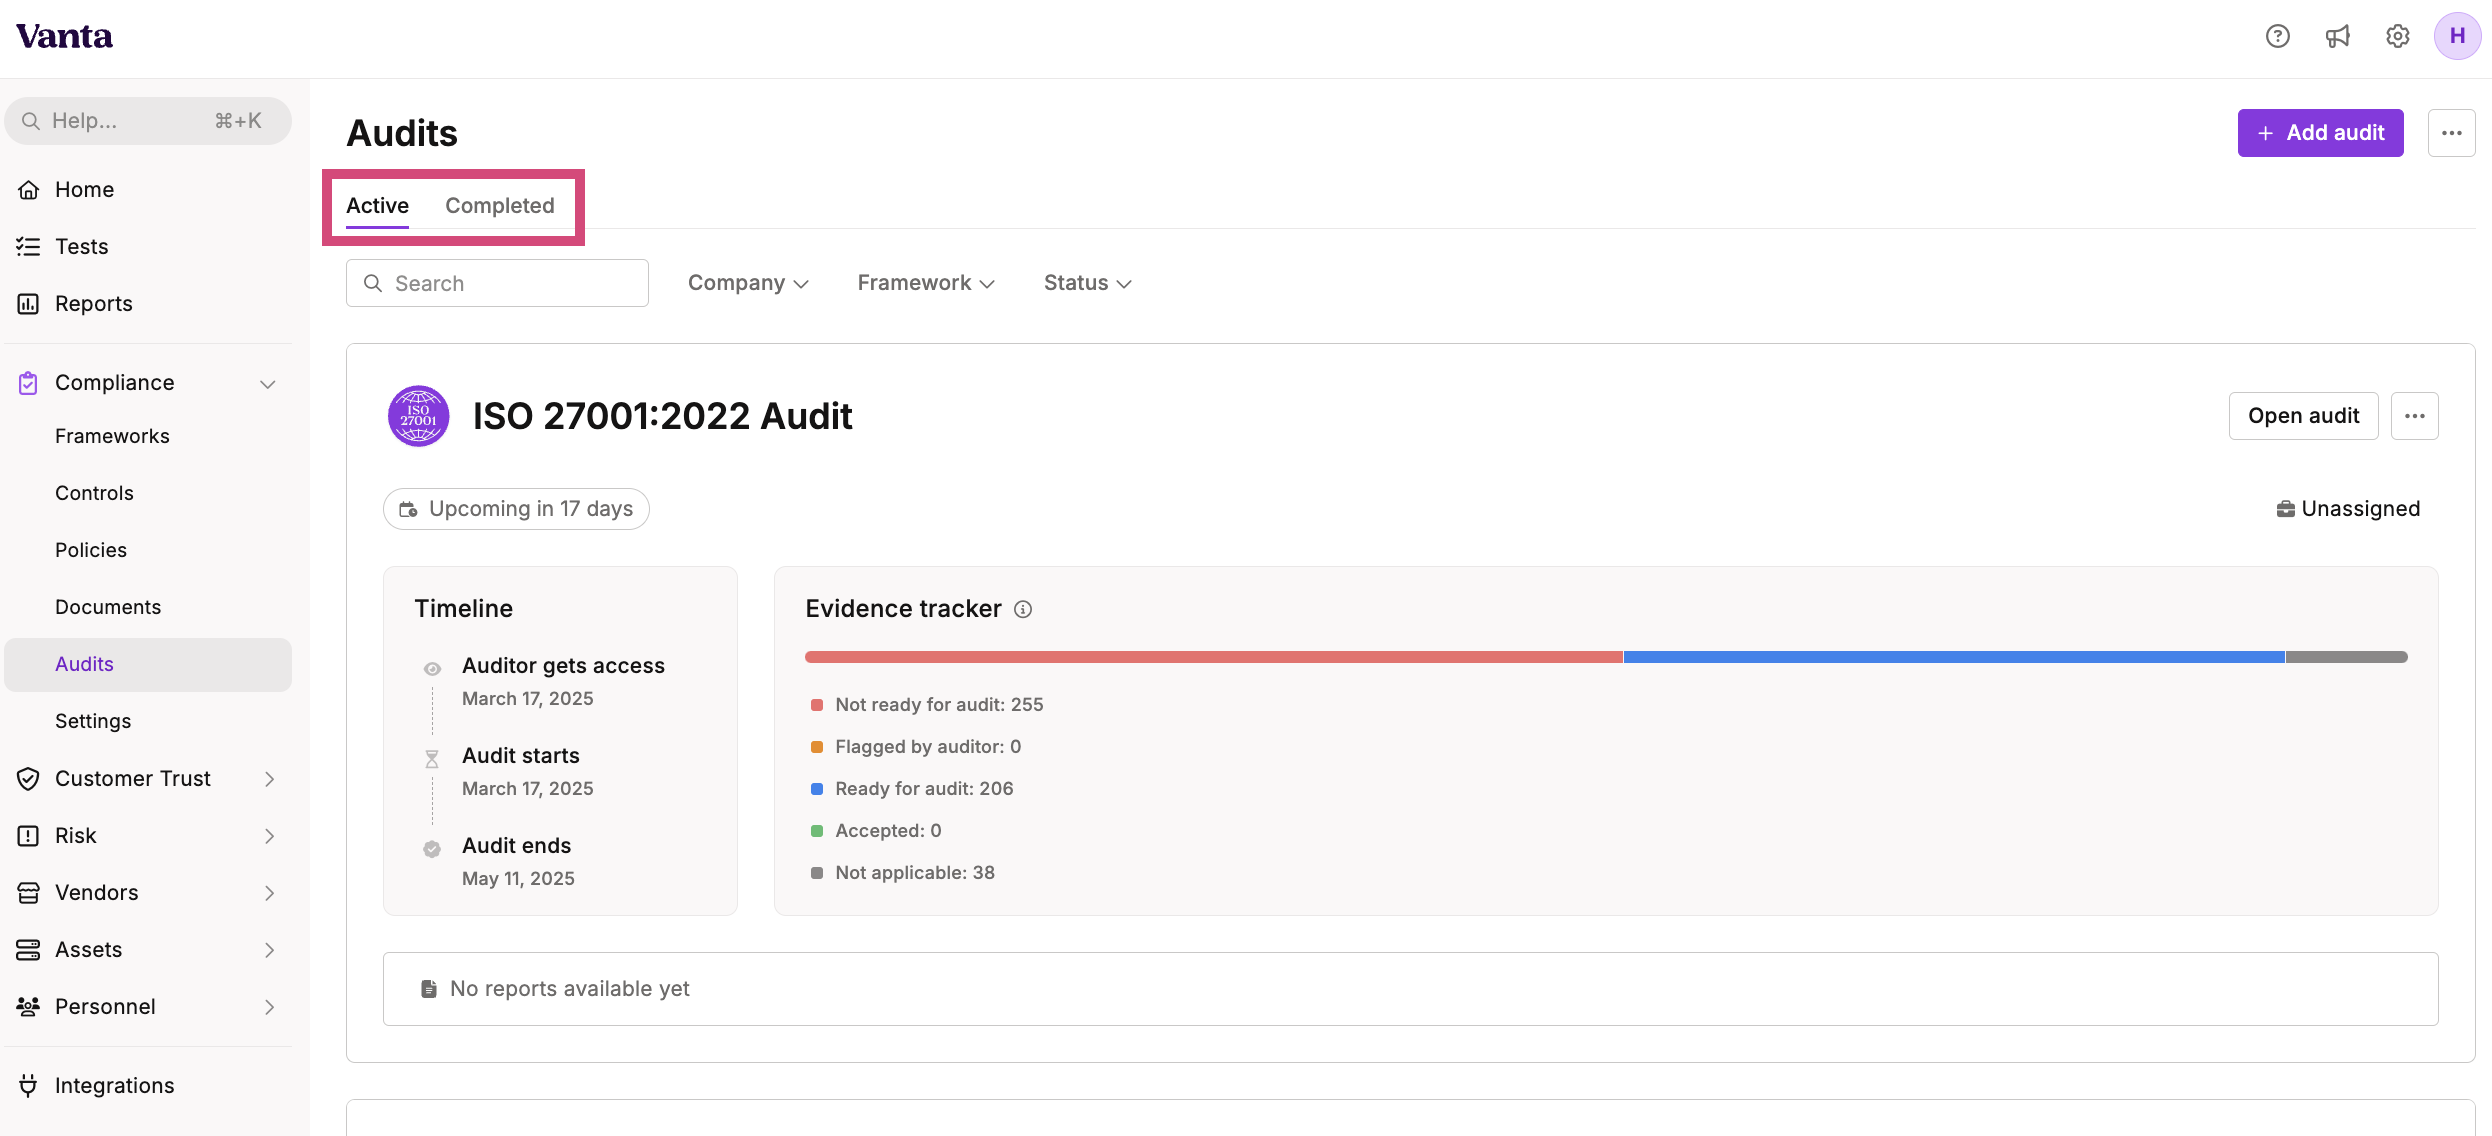Go to Controls in sidebar
Image resolution: width=2492 pixels, height=1136 pixels.
click(94, 494)
